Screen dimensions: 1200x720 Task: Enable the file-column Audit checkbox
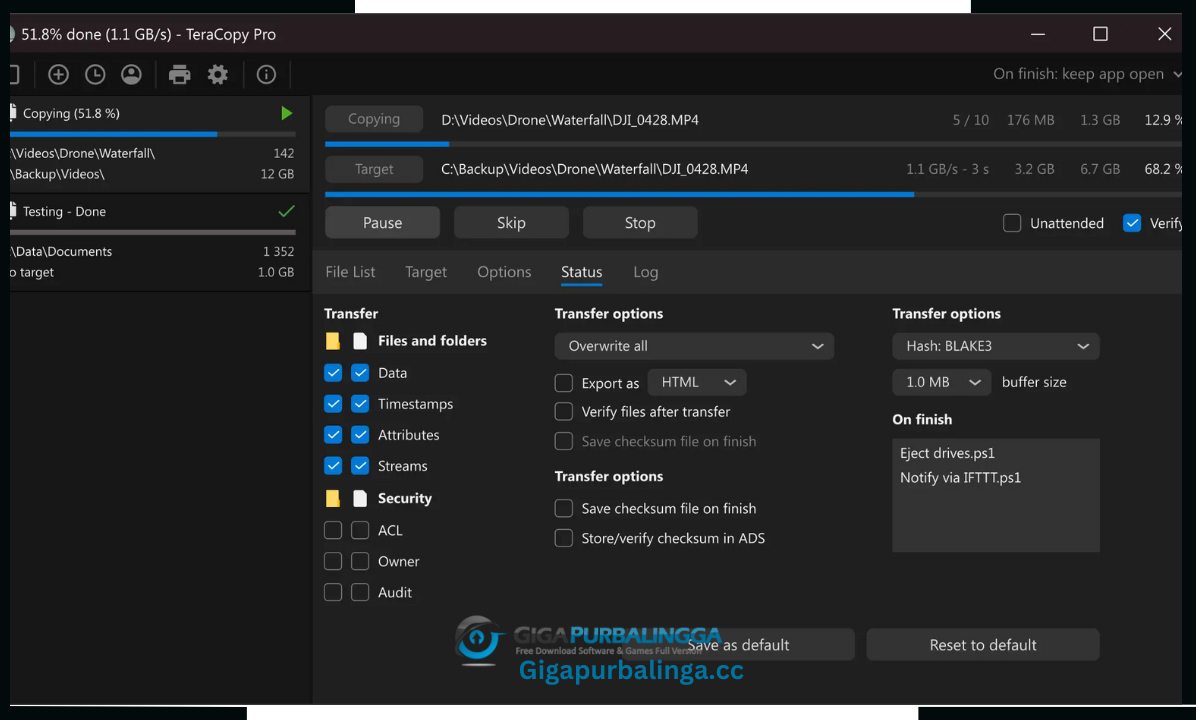[x=360, y=592]
